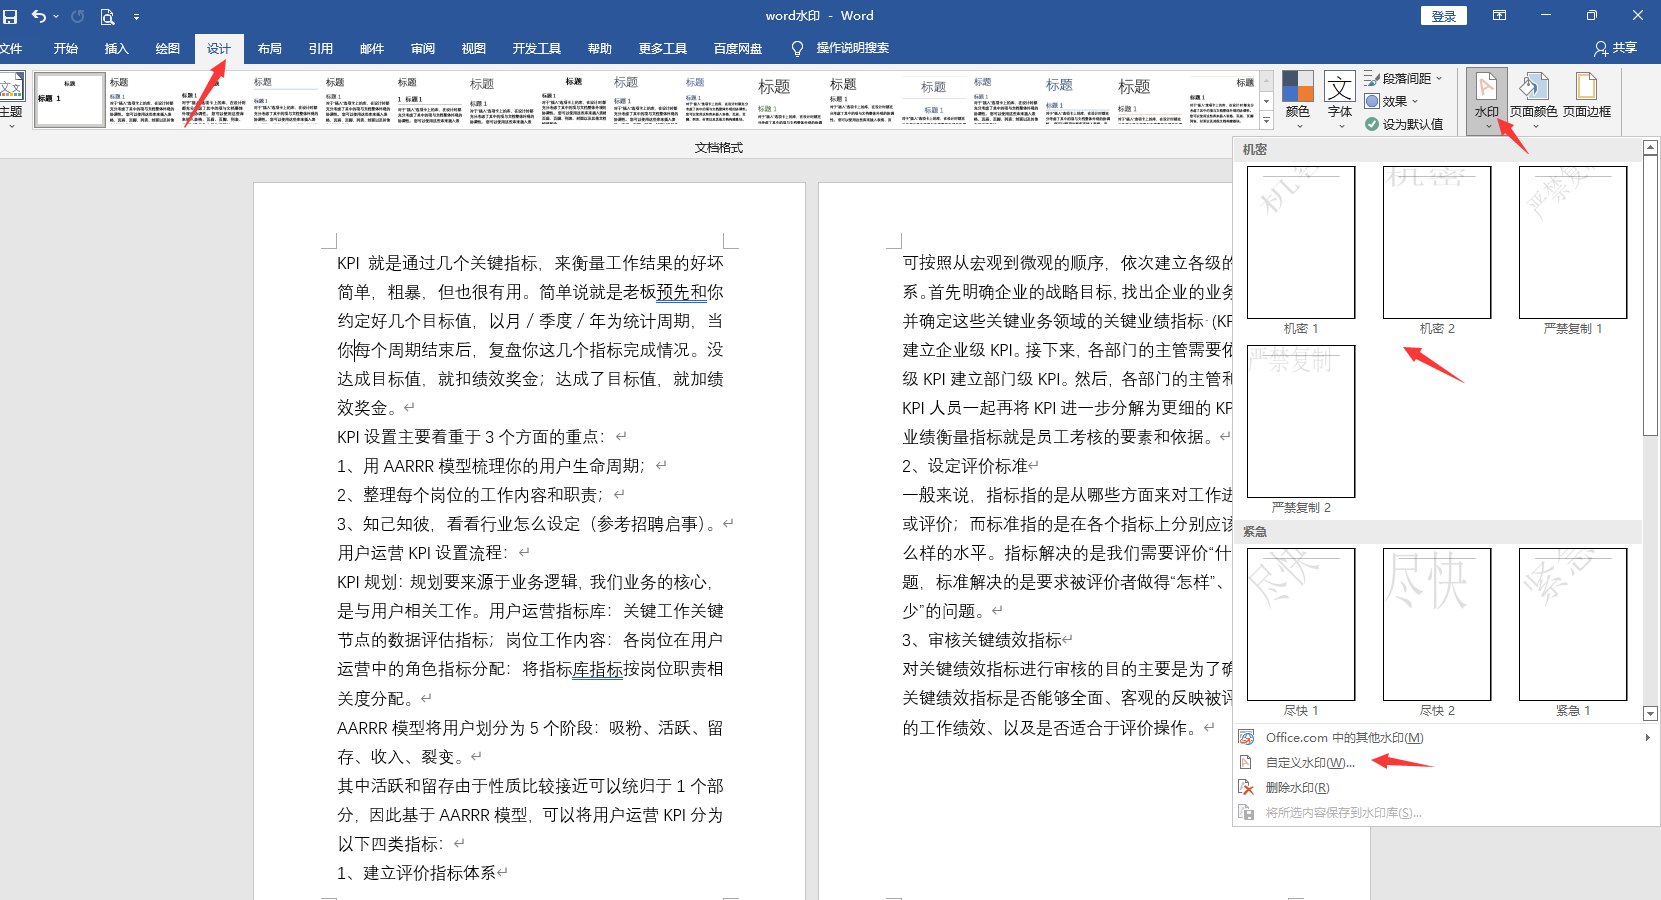Viewport: 1661px width, 900px height.
Task: Switch to the 插入 ribbon tab
Action: tap(116, 48)
